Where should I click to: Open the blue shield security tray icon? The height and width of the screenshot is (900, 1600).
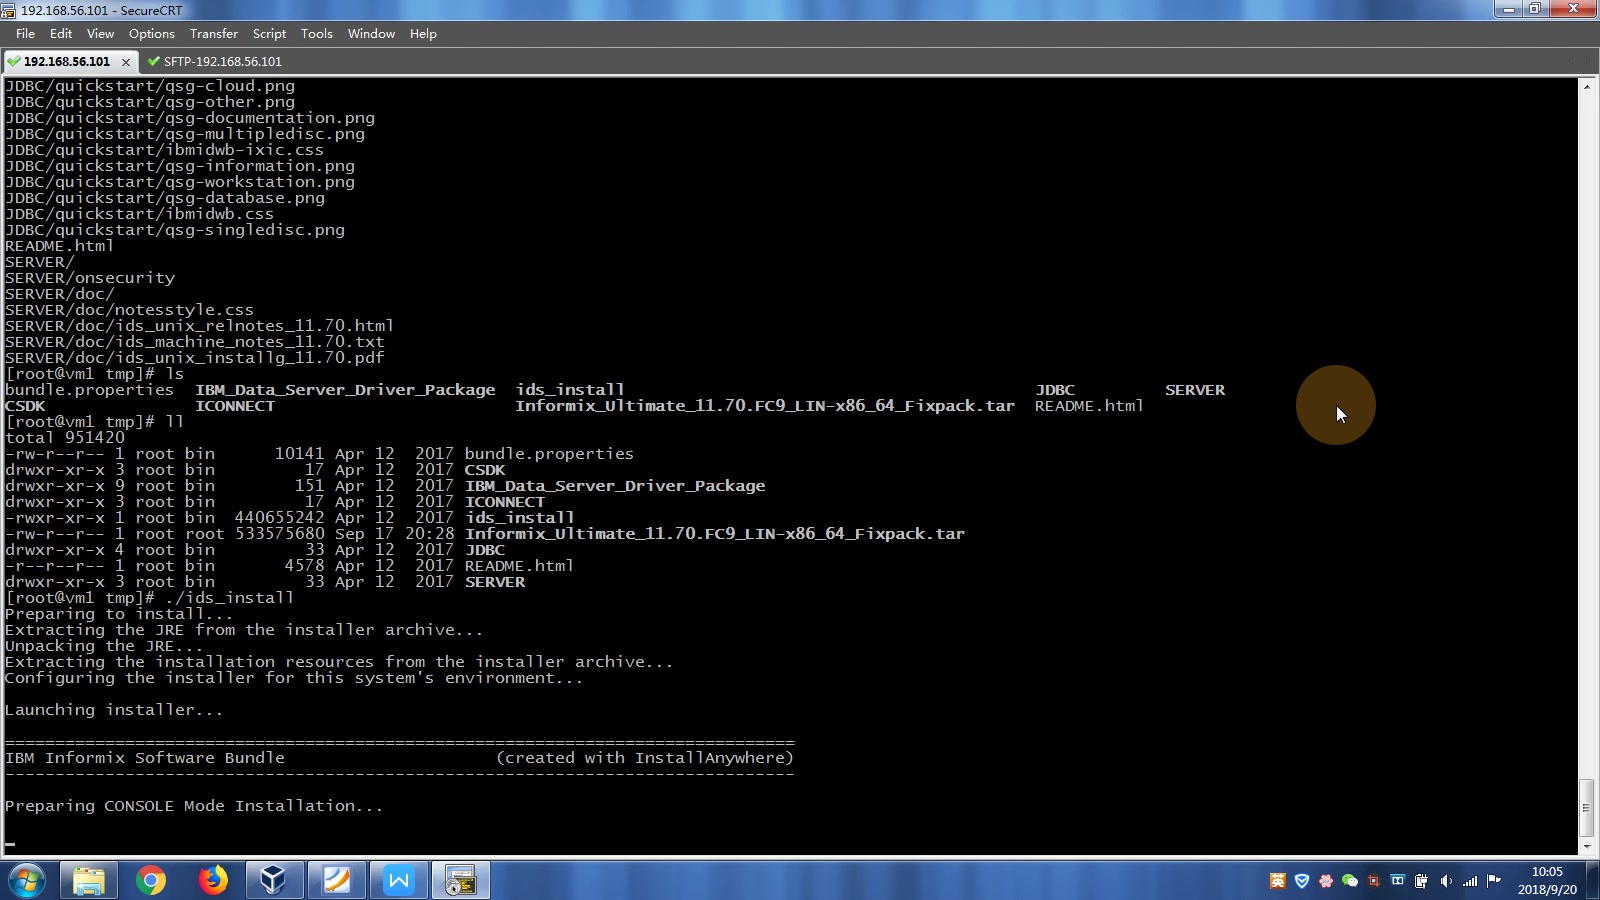[1302, 880]
